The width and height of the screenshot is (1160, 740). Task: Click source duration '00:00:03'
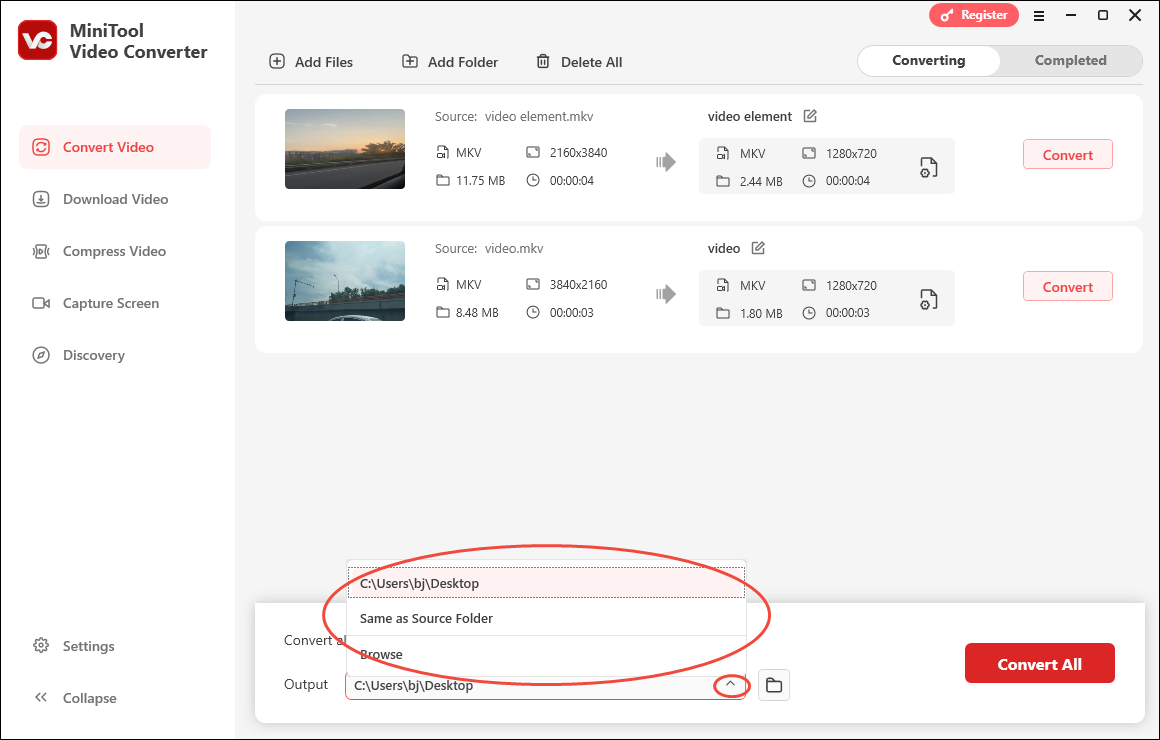(x=571, y=312)
